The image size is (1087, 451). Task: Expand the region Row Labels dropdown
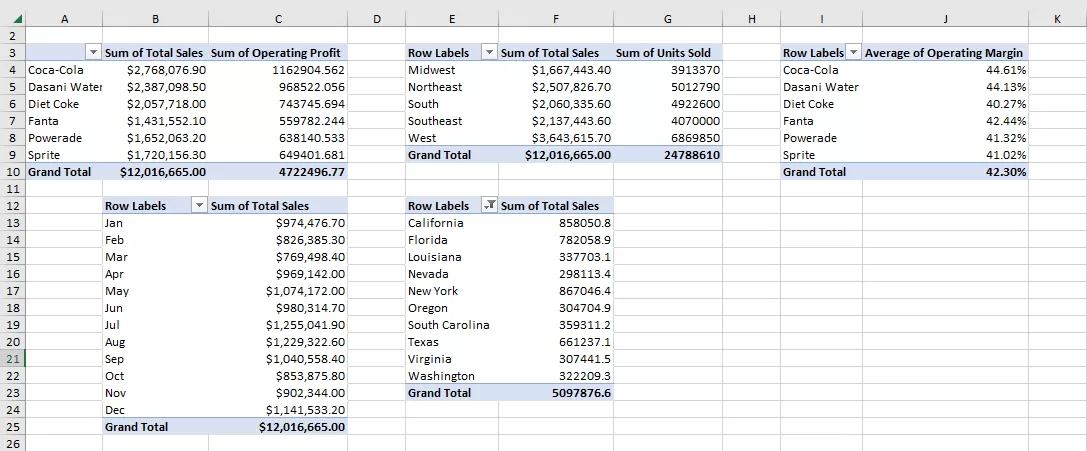click(x=488, y=53)
